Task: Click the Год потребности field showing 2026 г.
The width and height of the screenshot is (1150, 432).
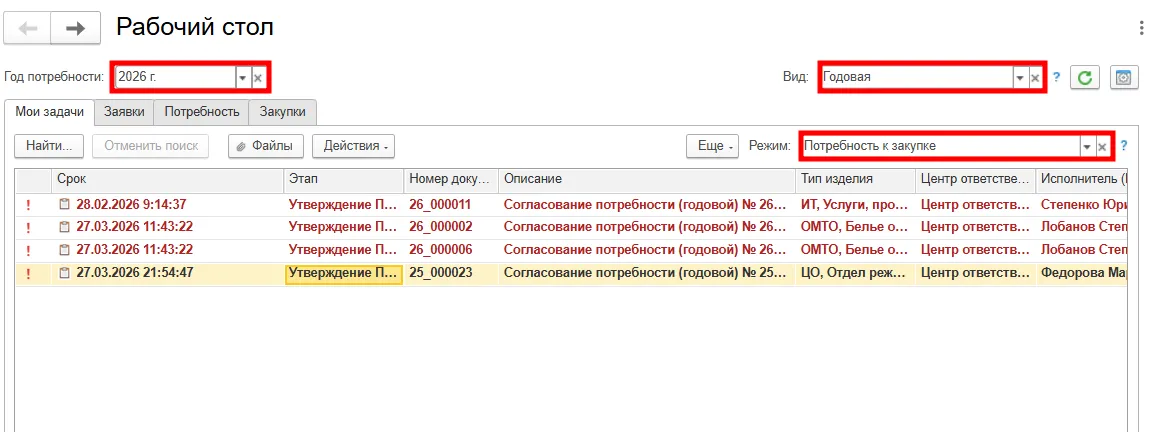Action: point(175,77)
